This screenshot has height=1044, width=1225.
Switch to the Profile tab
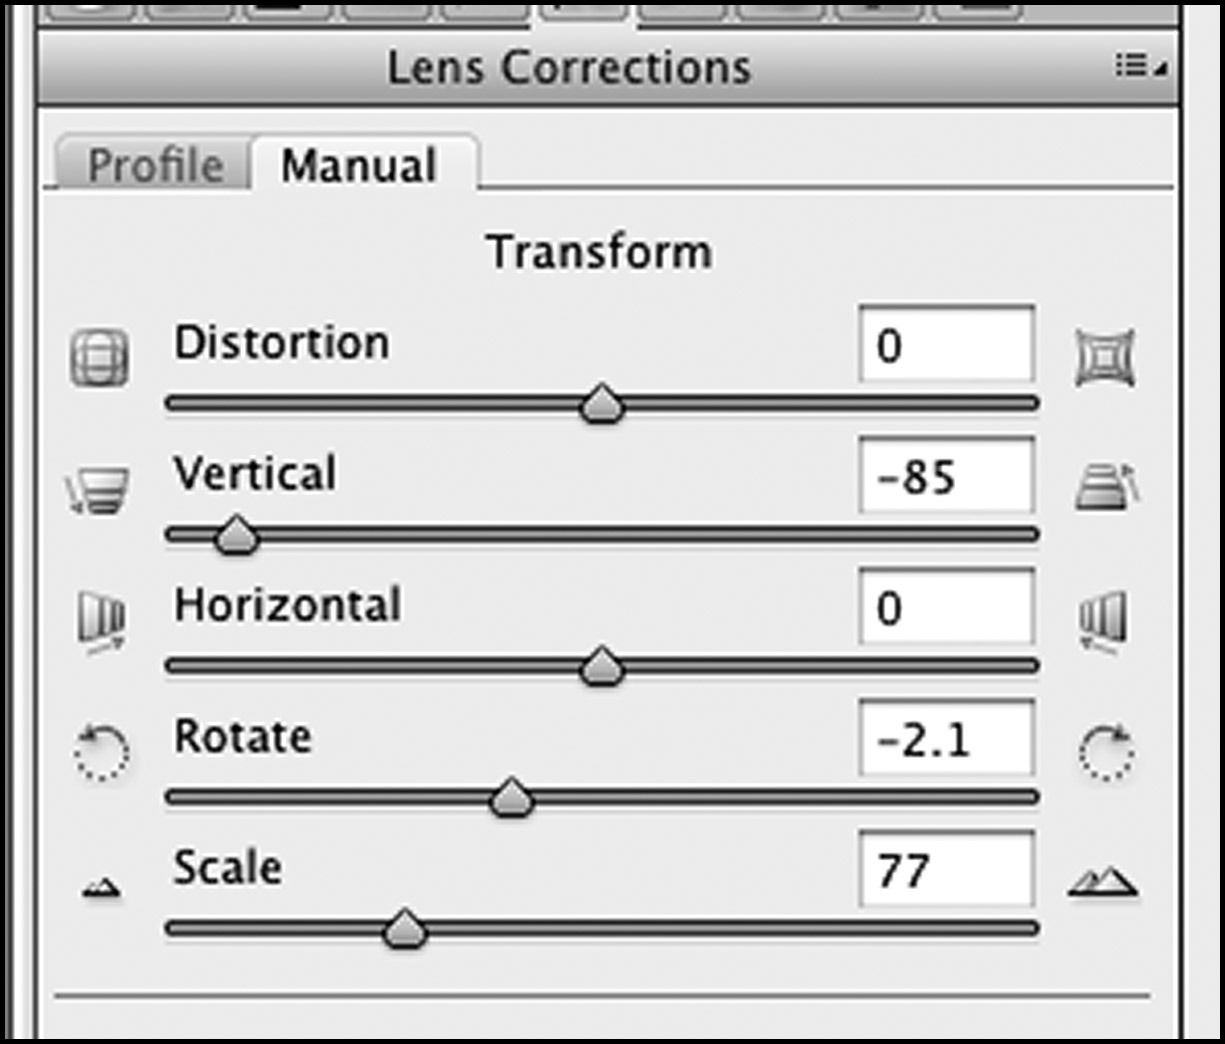155,165
